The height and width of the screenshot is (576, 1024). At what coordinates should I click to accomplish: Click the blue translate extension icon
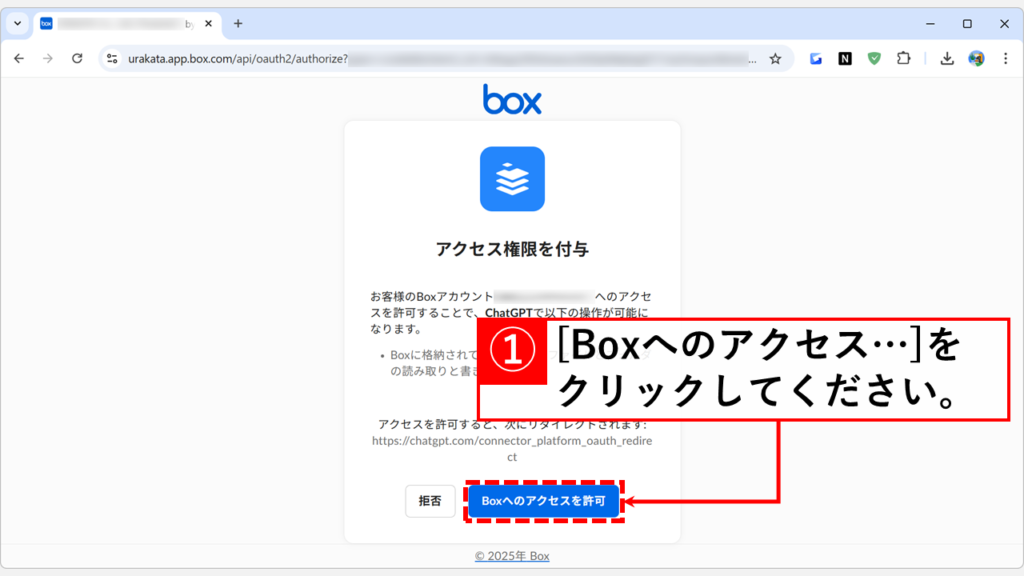pos(816,59)
